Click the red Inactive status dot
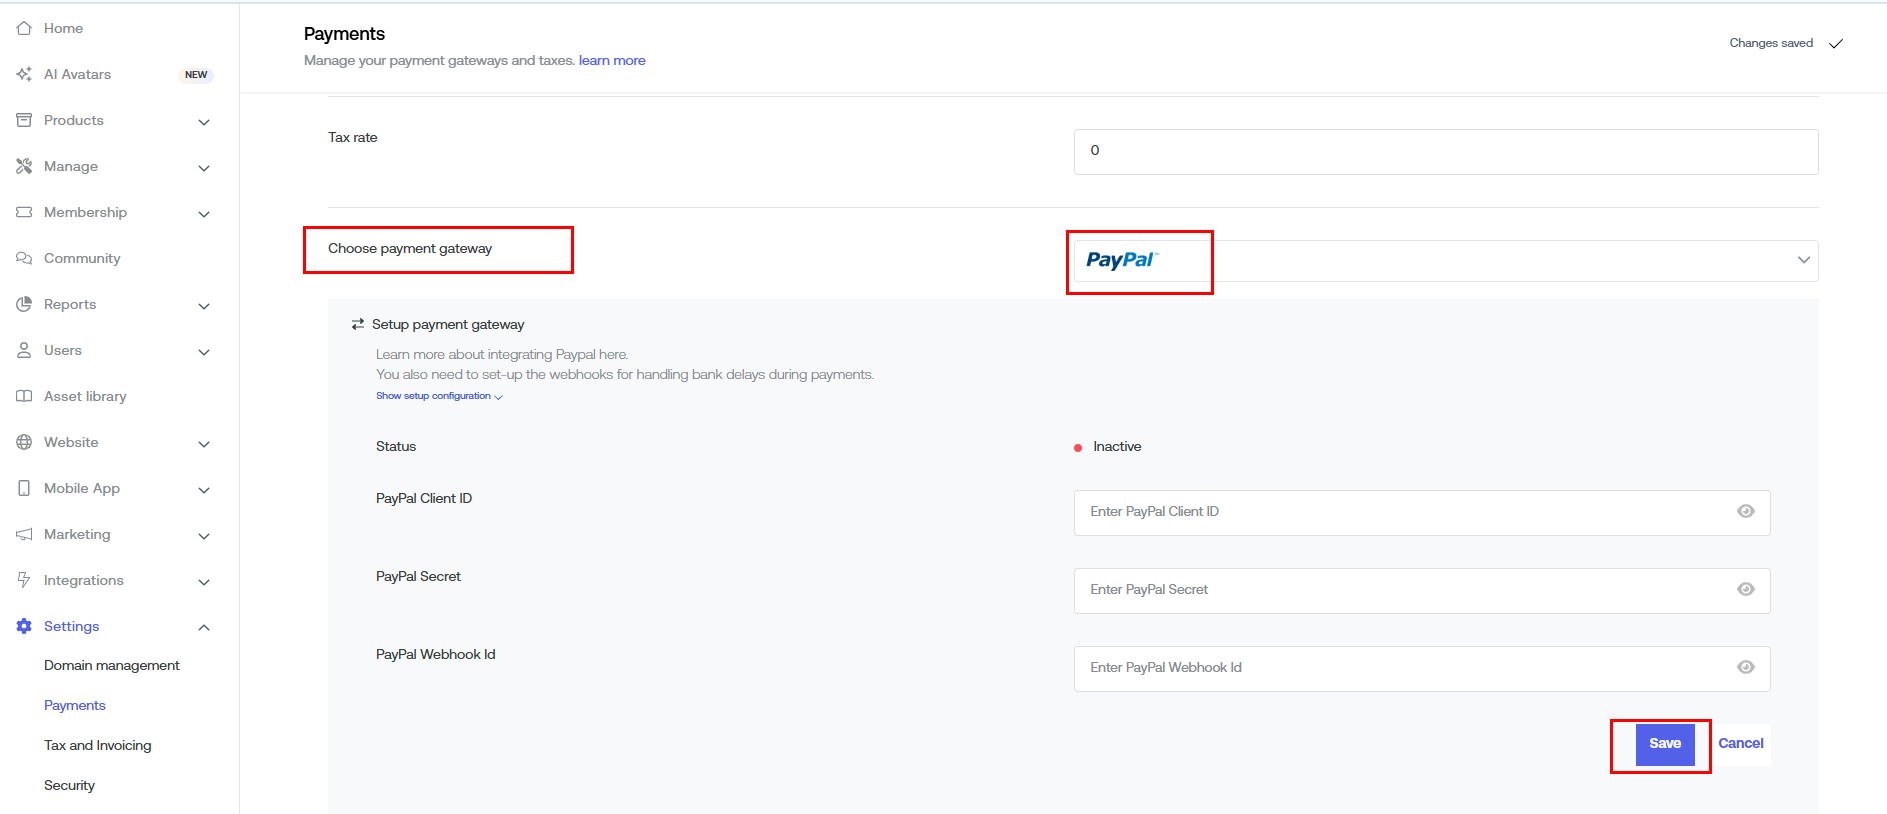This screenshot has height=814, width=1887. tap(1078, 448)
